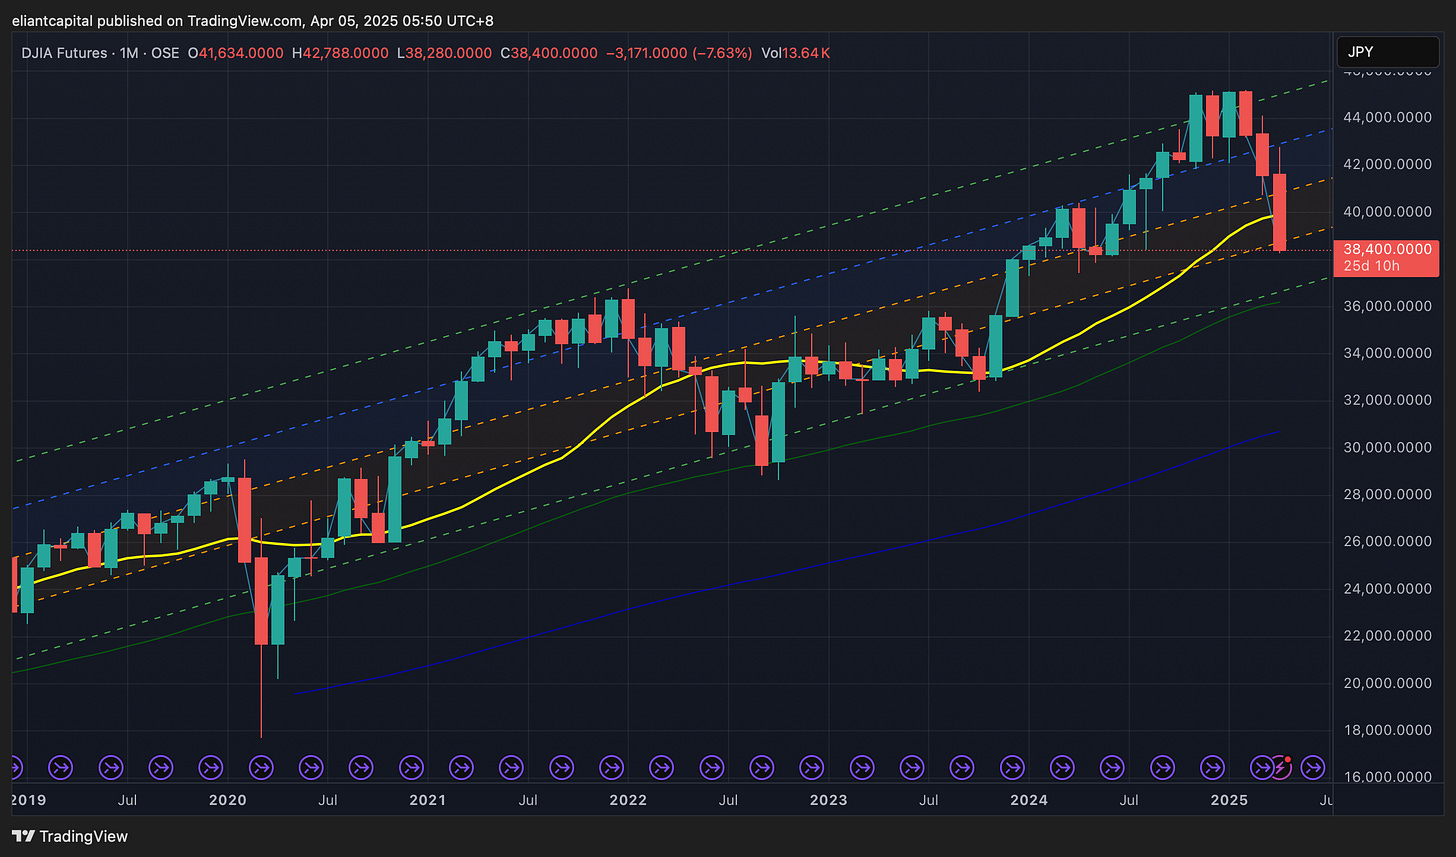Click the 2022 year label on time axis
The image size is (1456, 857).
[628, 801]
